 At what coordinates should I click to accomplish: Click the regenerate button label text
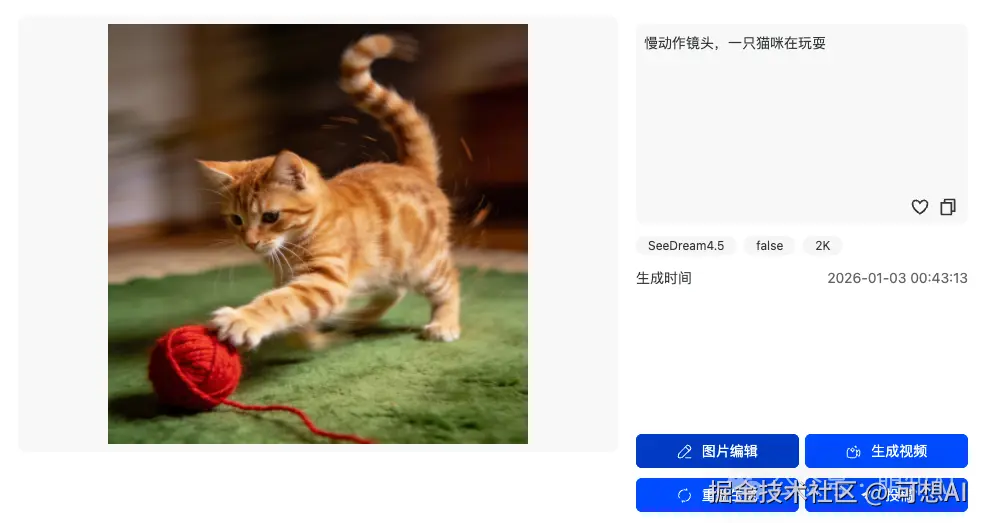[729, 495]
